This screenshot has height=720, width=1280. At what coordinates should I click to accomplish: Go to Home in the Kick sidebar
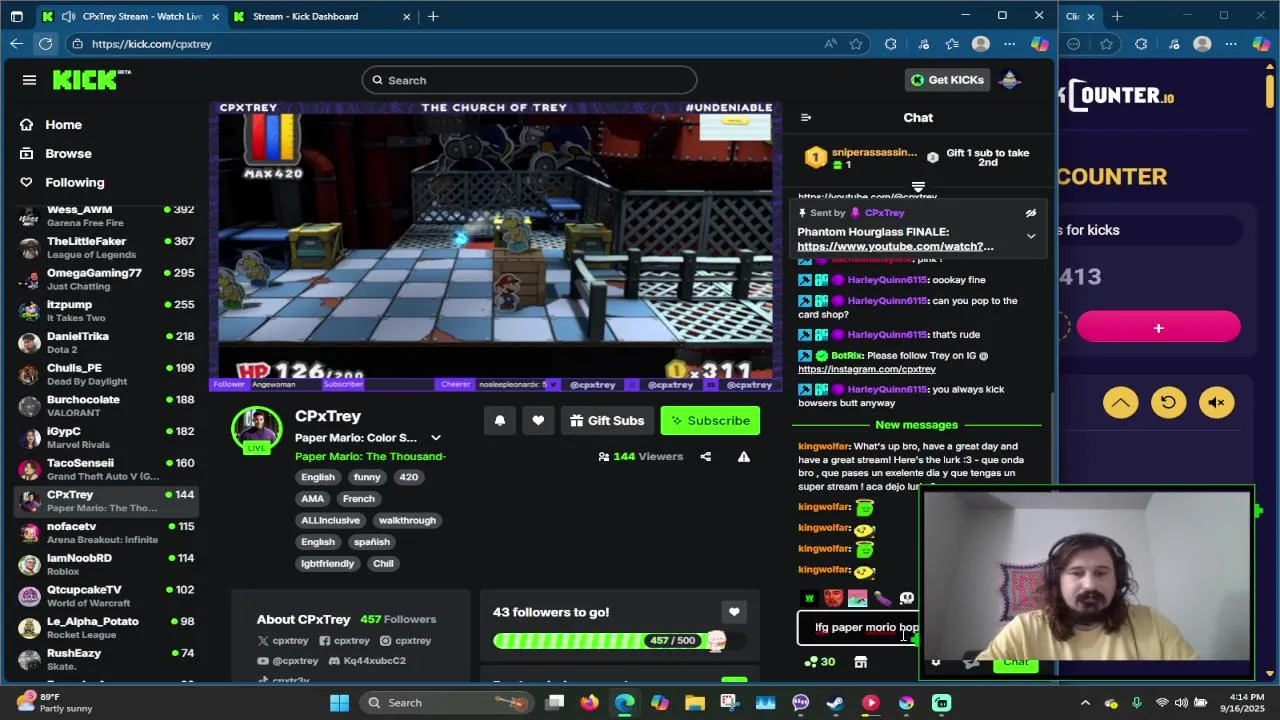(63, 125)
